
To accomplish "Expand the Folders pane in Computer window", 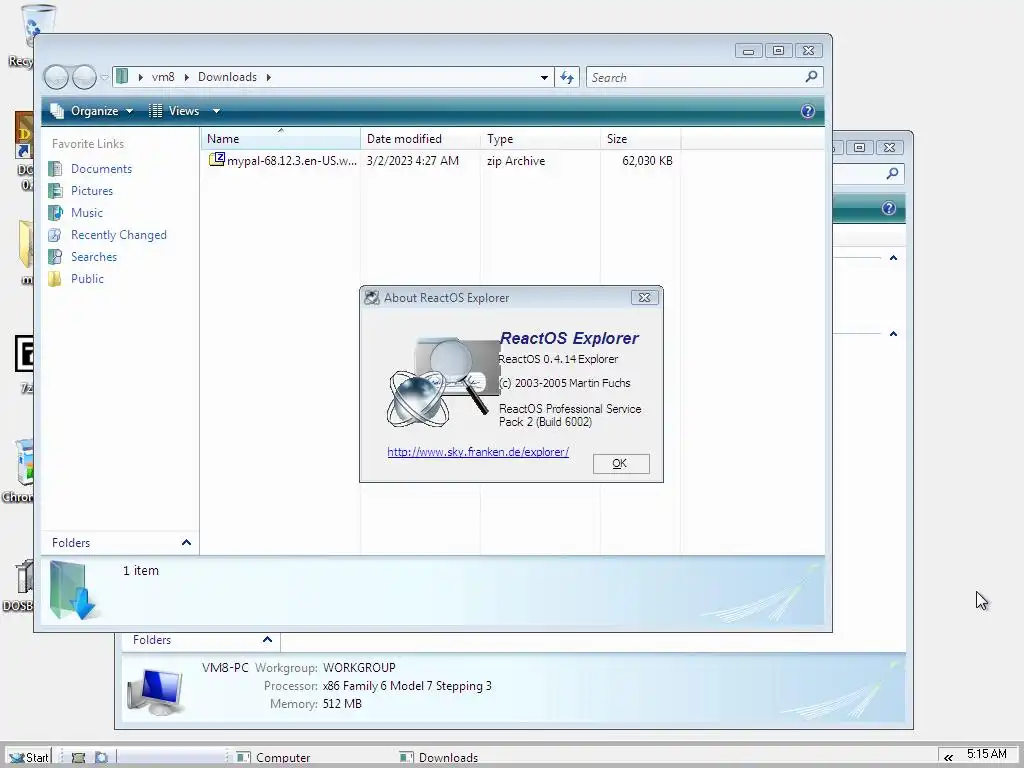I will (267, 640).
